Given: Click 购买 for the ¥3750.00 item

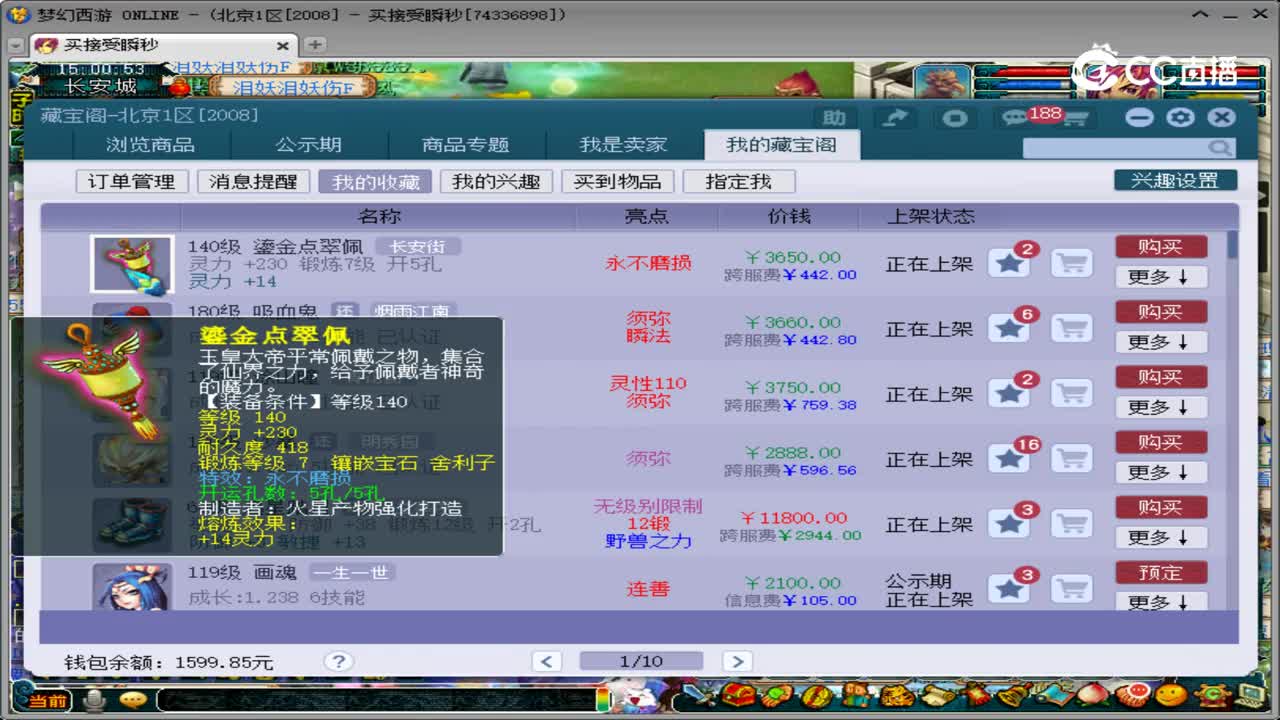Looking at the screenshot, I should pos(1160,377).
